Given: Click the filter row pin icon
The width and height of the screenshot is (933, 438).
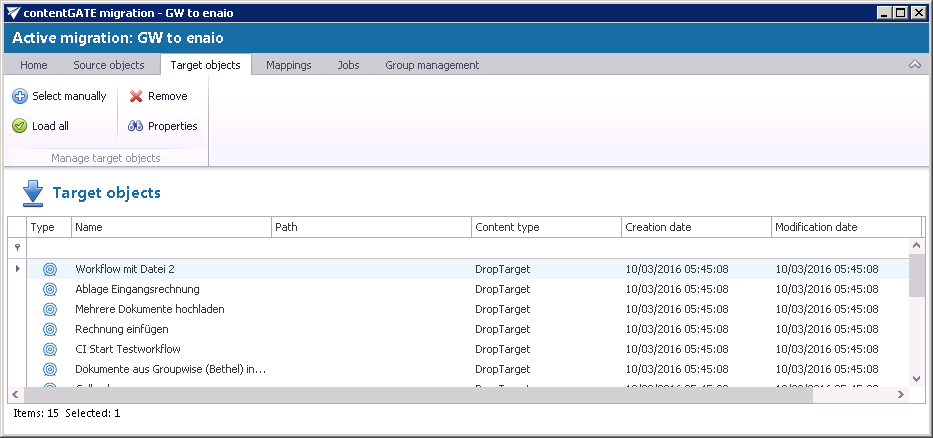Looking at the screenshot, I should (17, 248).
